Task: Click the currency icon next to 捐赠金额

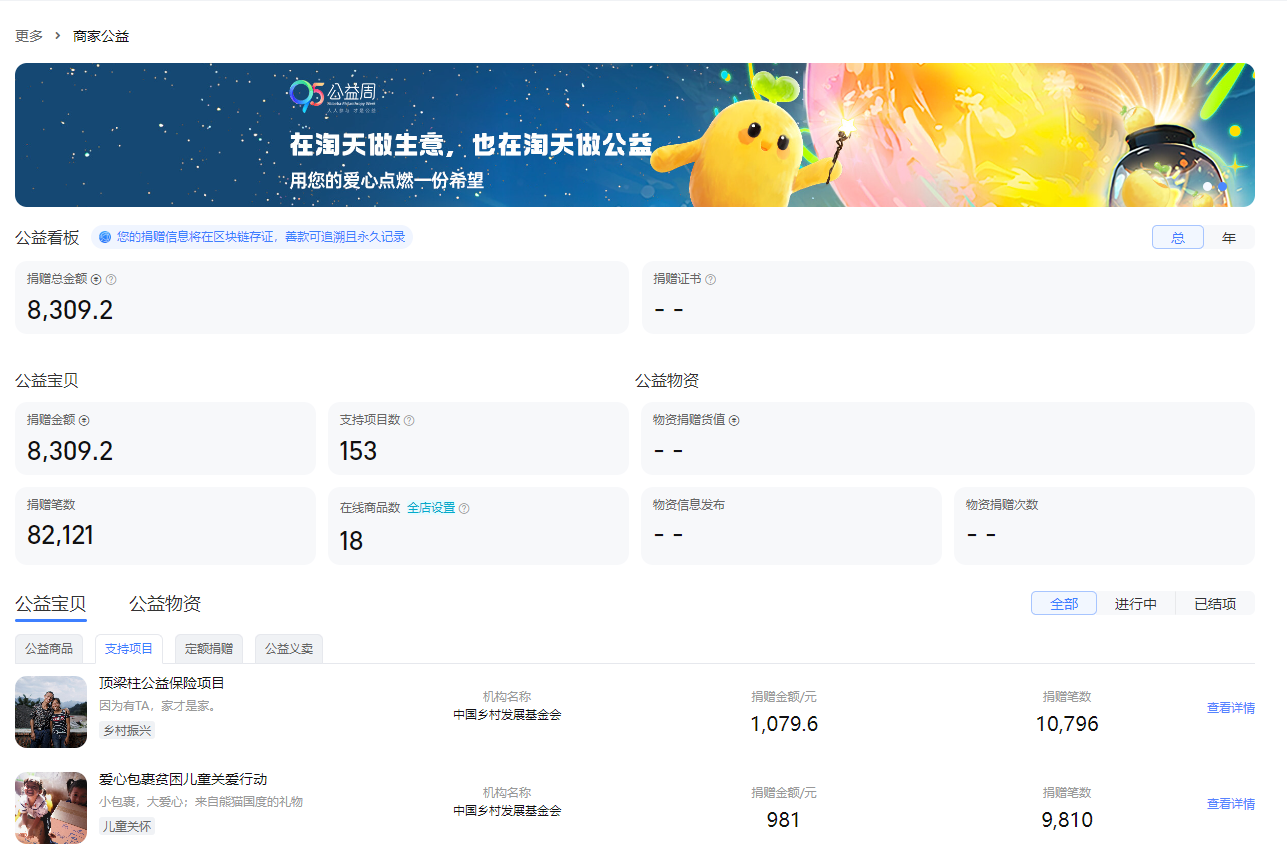Action: pos(84,421)
